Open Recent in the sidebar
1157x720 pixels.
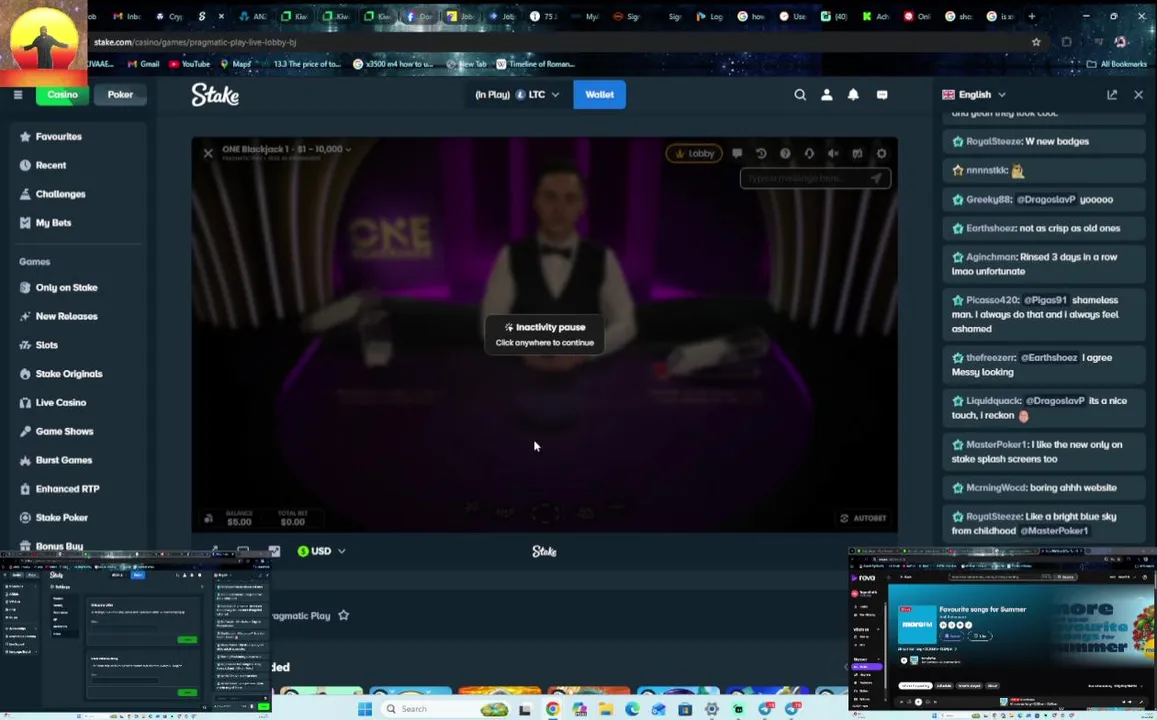pos(50,165)
